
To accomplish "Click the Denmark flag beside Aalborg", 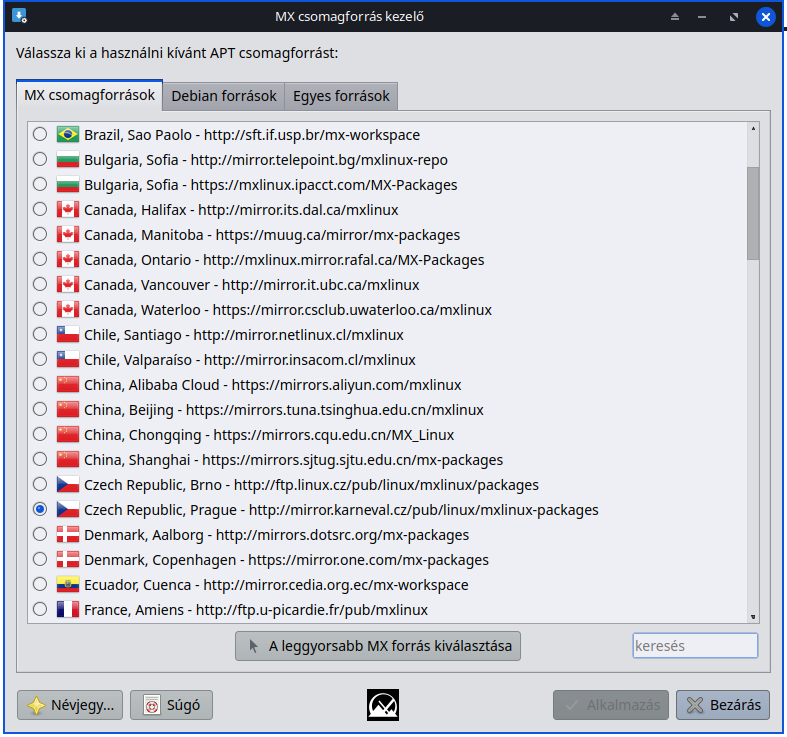I will (68, 535).
